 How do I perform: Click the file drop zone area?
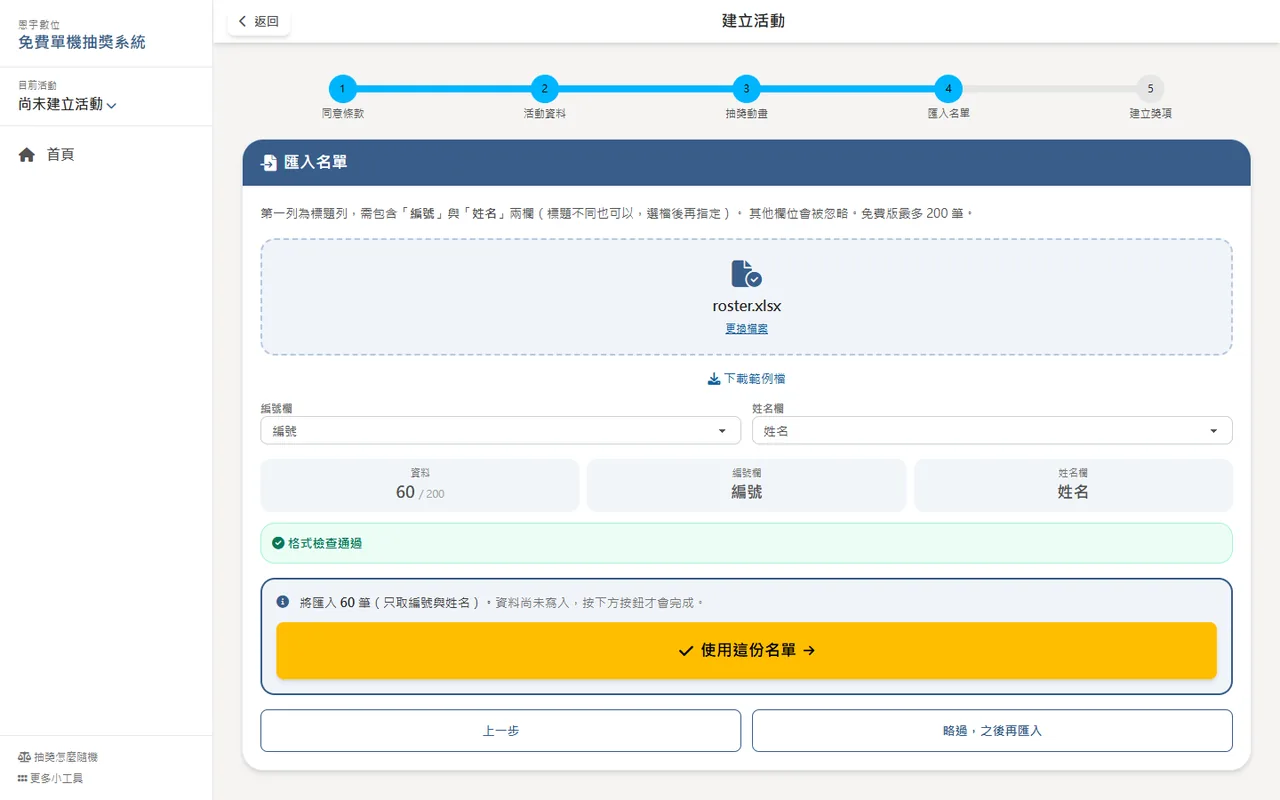pyautogui.click(x=746, y=297)
